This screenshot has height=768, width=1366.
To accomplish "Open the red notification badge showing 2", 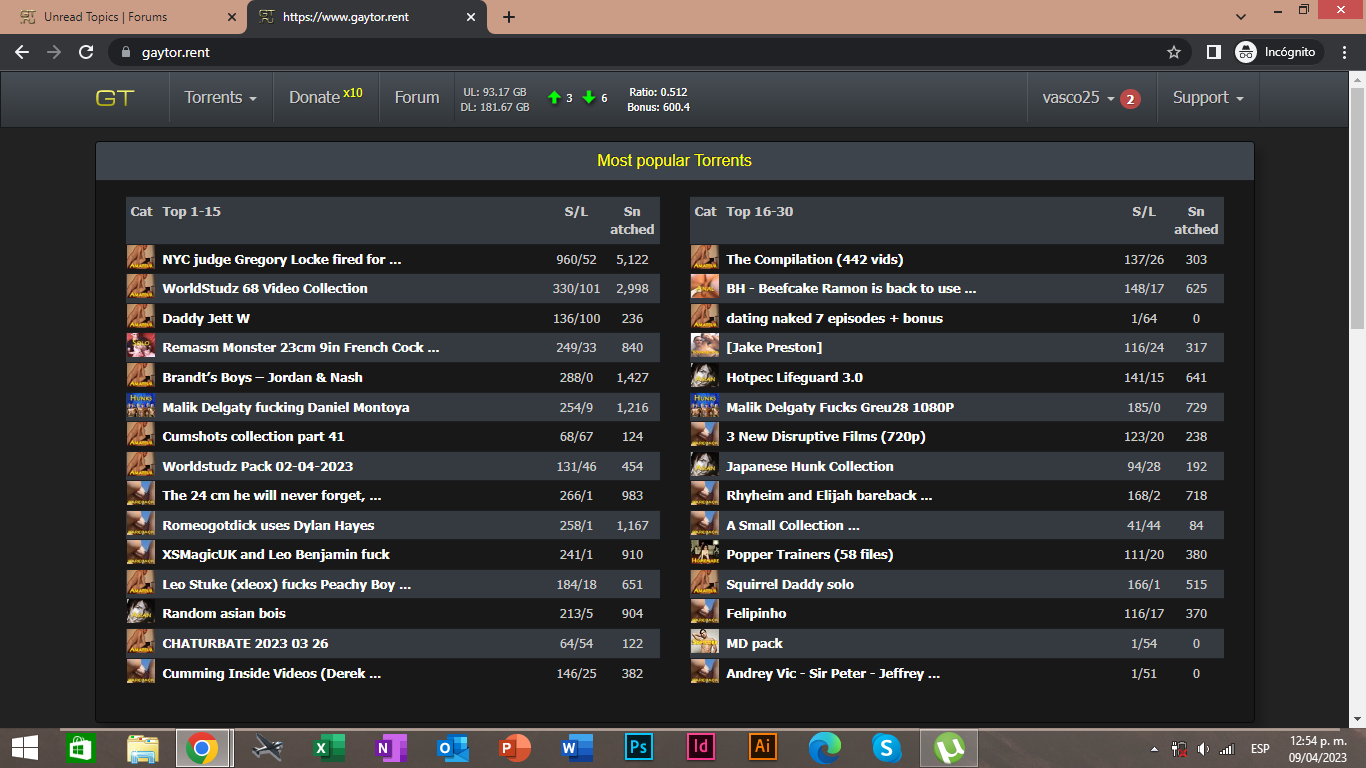I will coord(1130,99).
